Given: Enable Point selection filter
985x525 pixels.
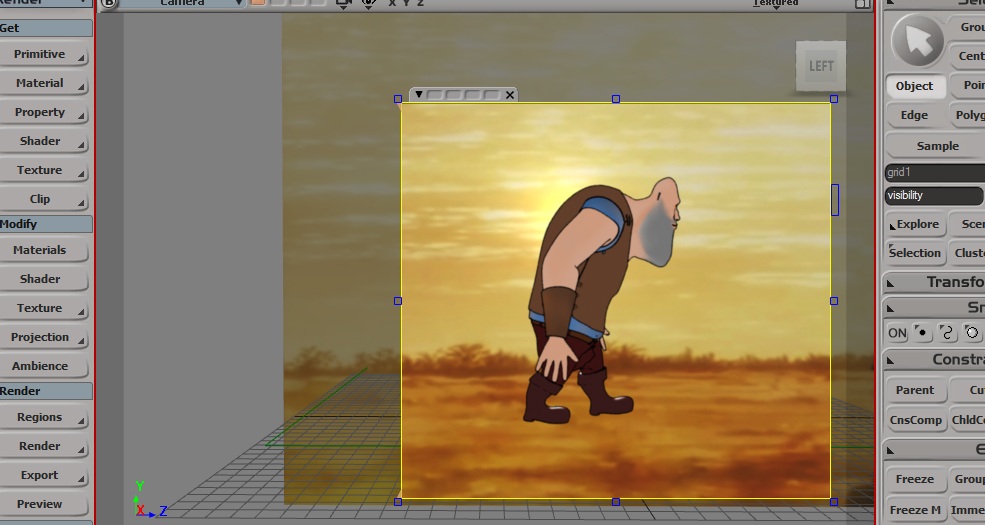Looking at the screenshot, I should tap(968, 85).
